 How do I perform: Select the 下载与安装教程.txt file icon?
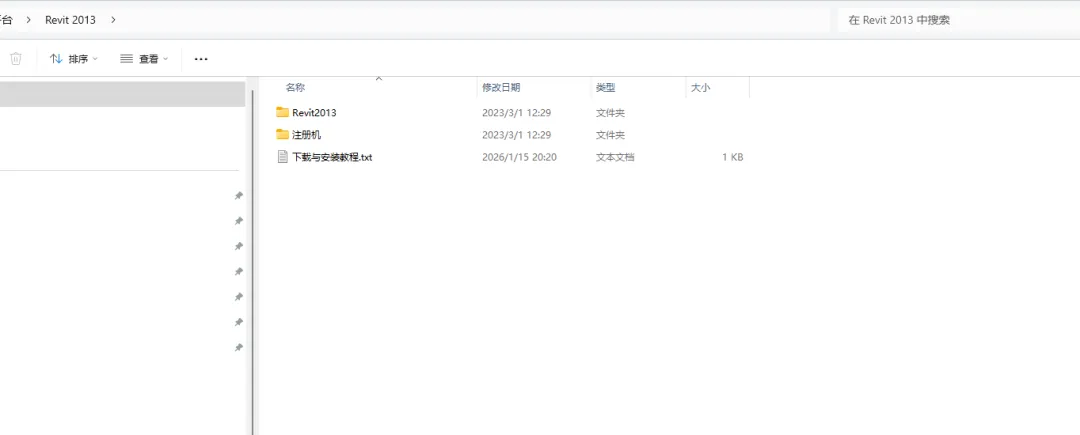coord(282,157)
